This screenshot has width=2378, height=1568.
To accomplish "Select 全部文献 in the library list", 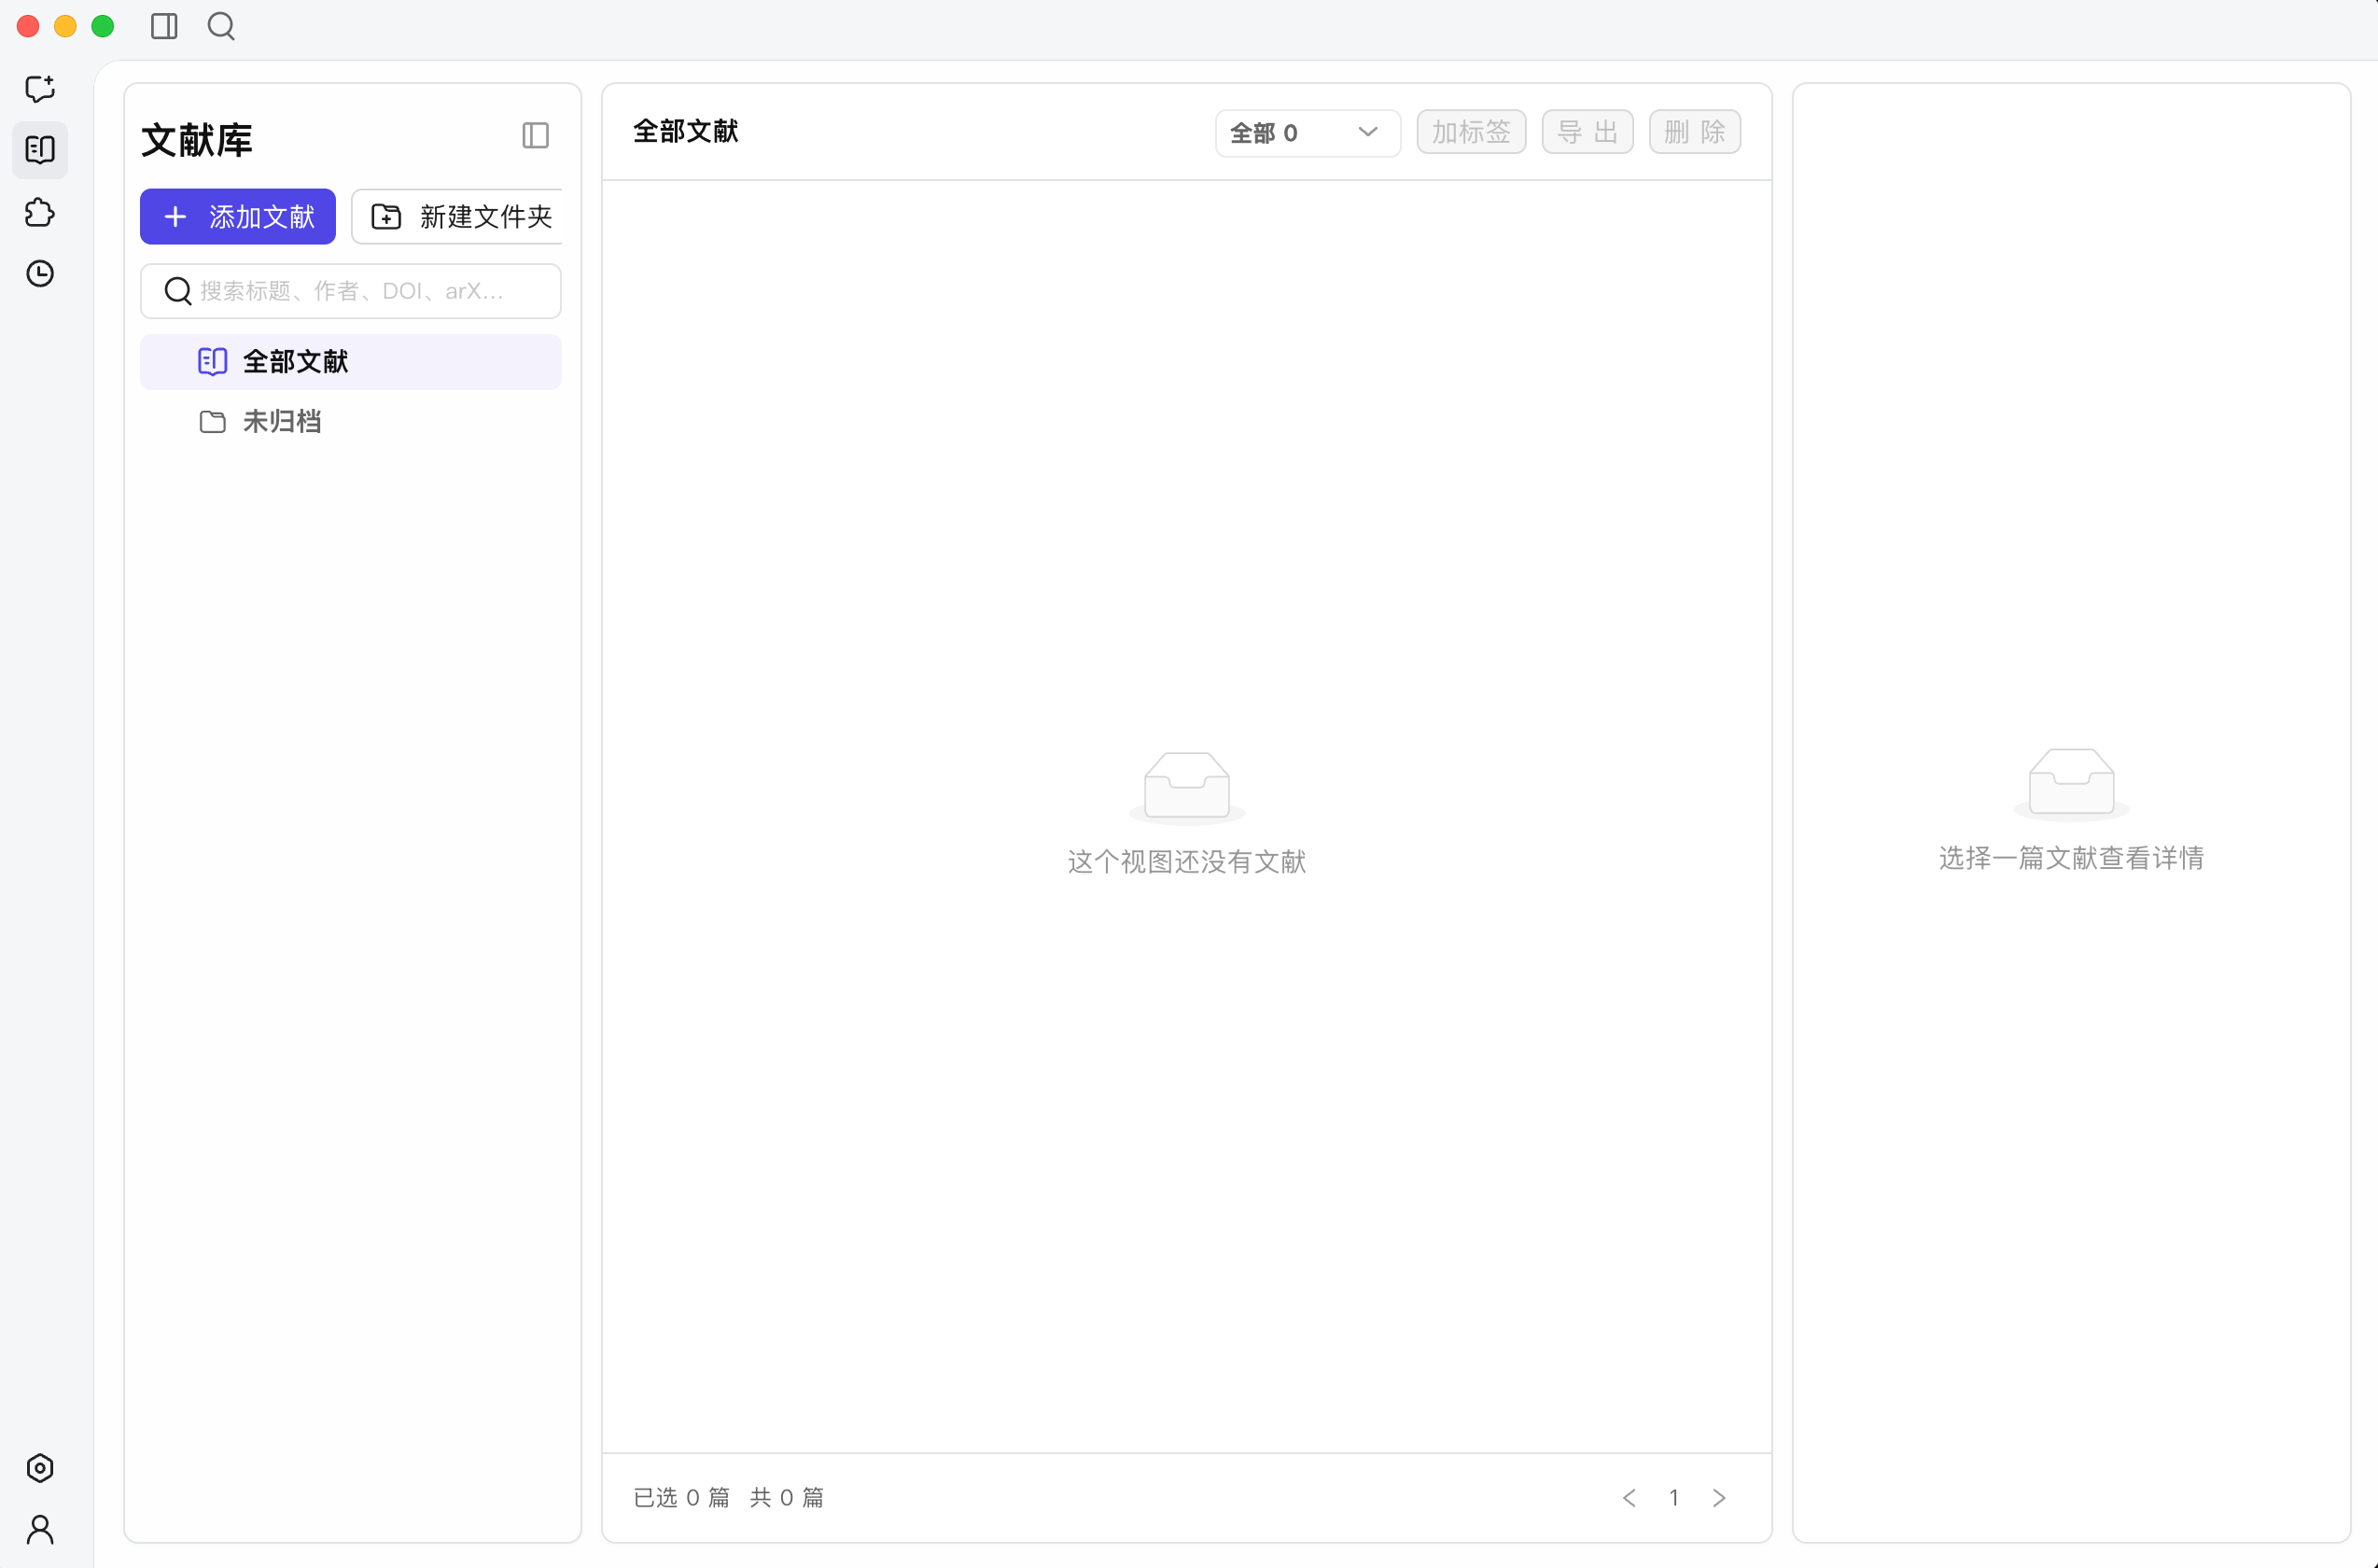I will coord(351,362).
